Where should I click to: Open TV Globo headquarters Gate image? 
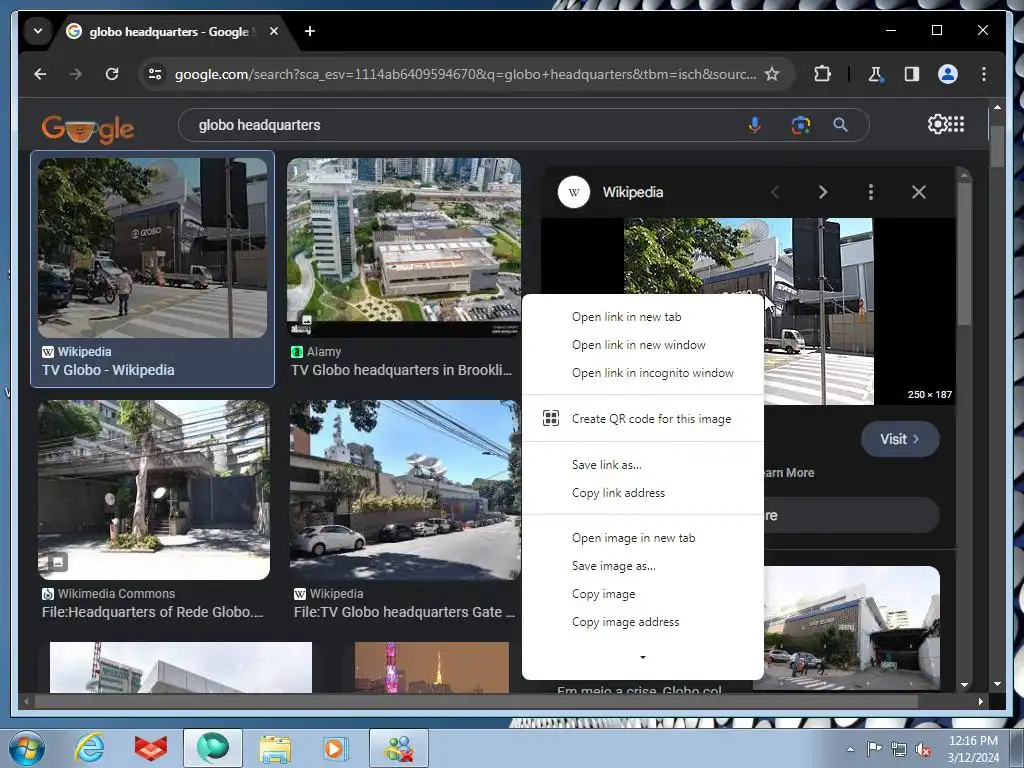(405, 490)
